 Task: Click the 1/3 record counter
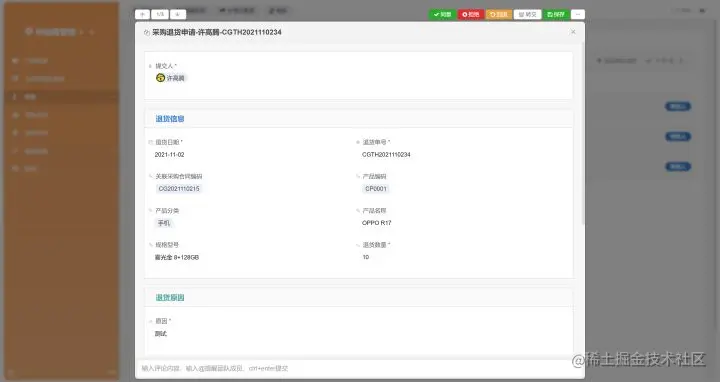160,15
